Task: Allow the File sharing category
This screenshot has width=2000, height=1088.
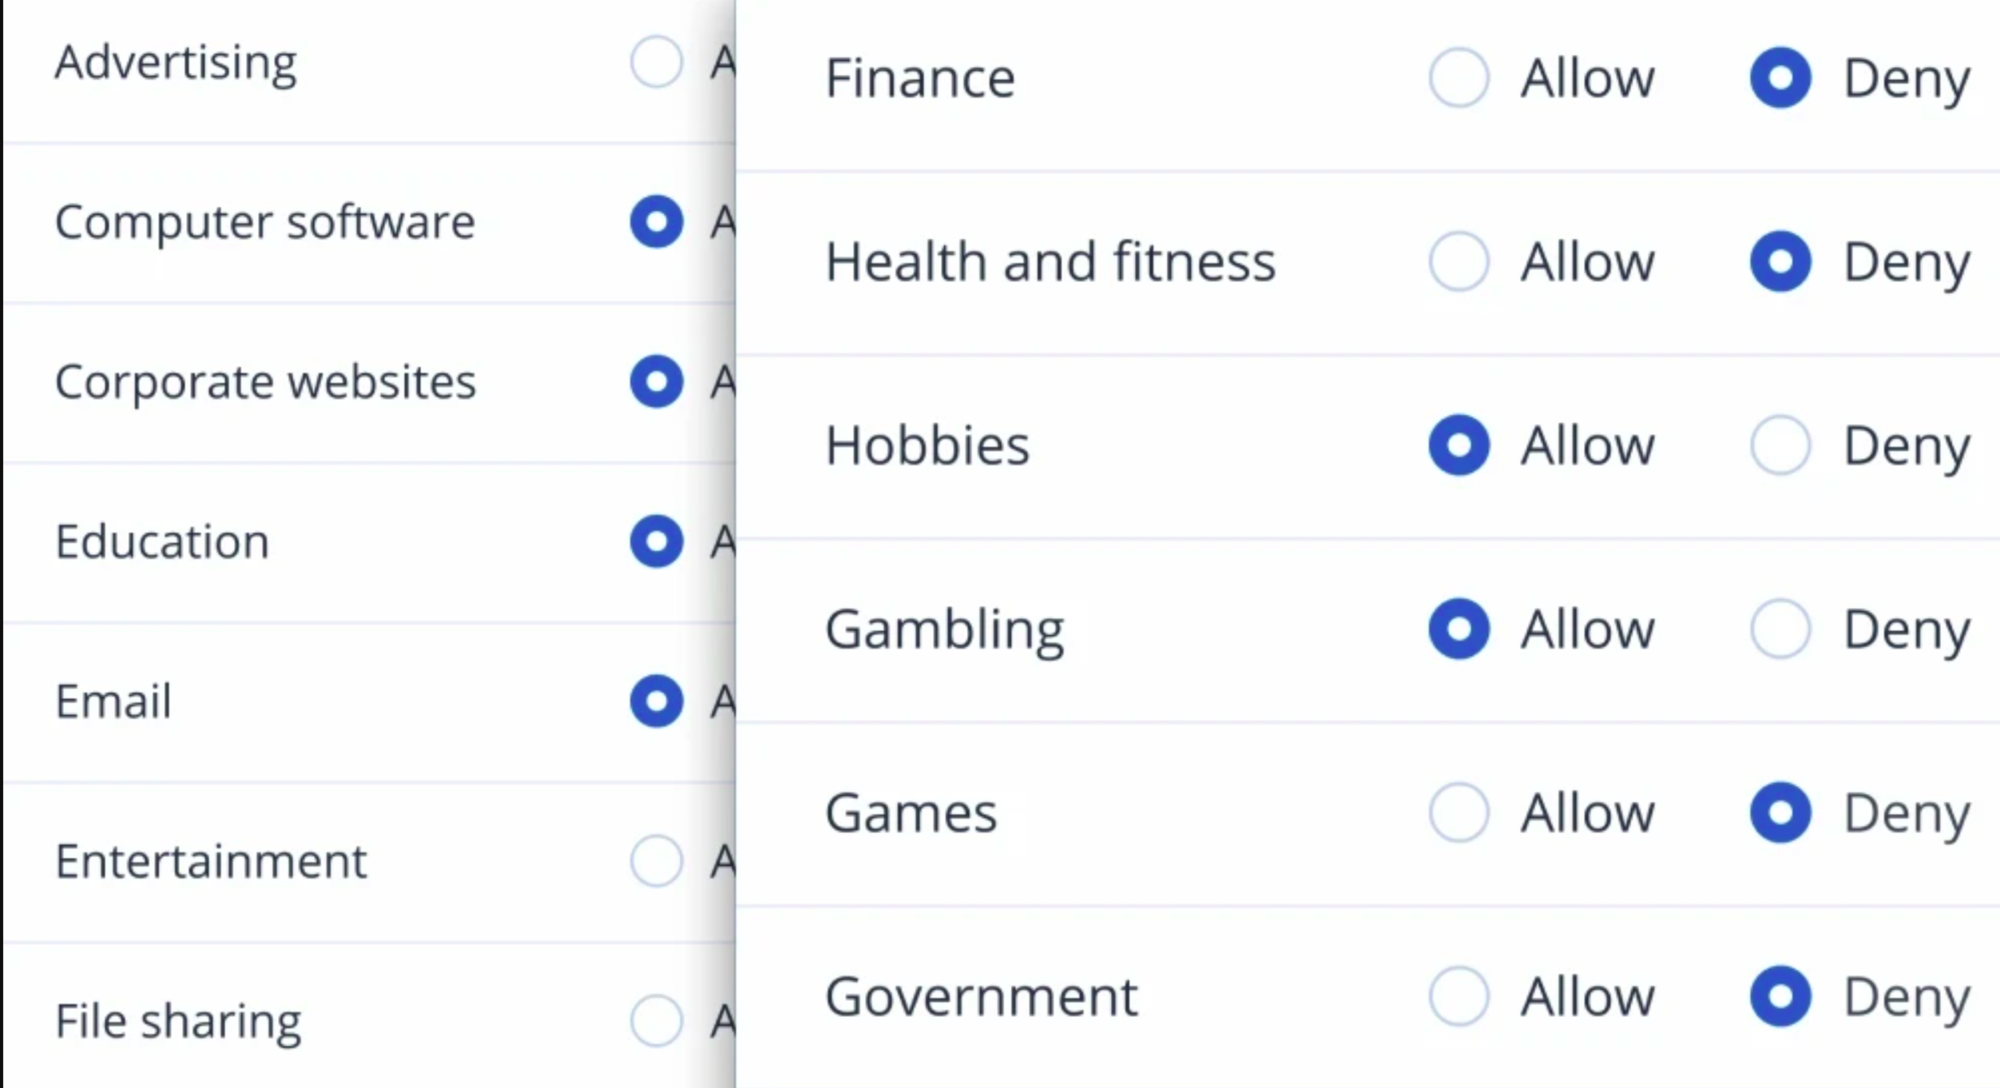Action: [656, 1021]
